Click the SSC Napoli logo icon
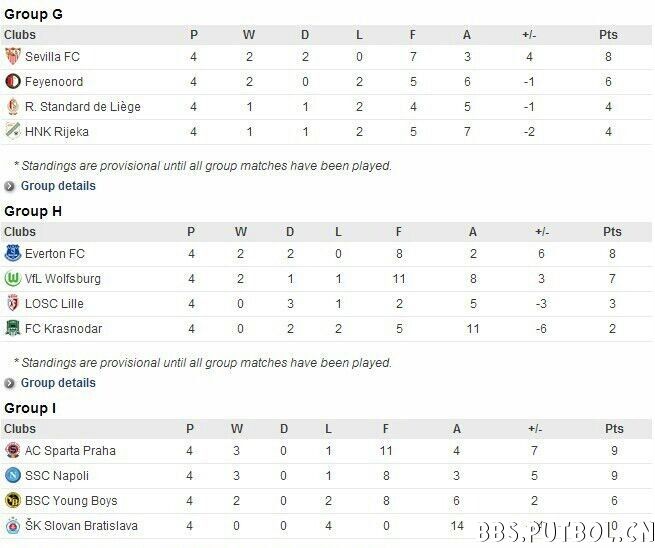The width and height of the screenshot is (655, 548). [x=13, y=475]
